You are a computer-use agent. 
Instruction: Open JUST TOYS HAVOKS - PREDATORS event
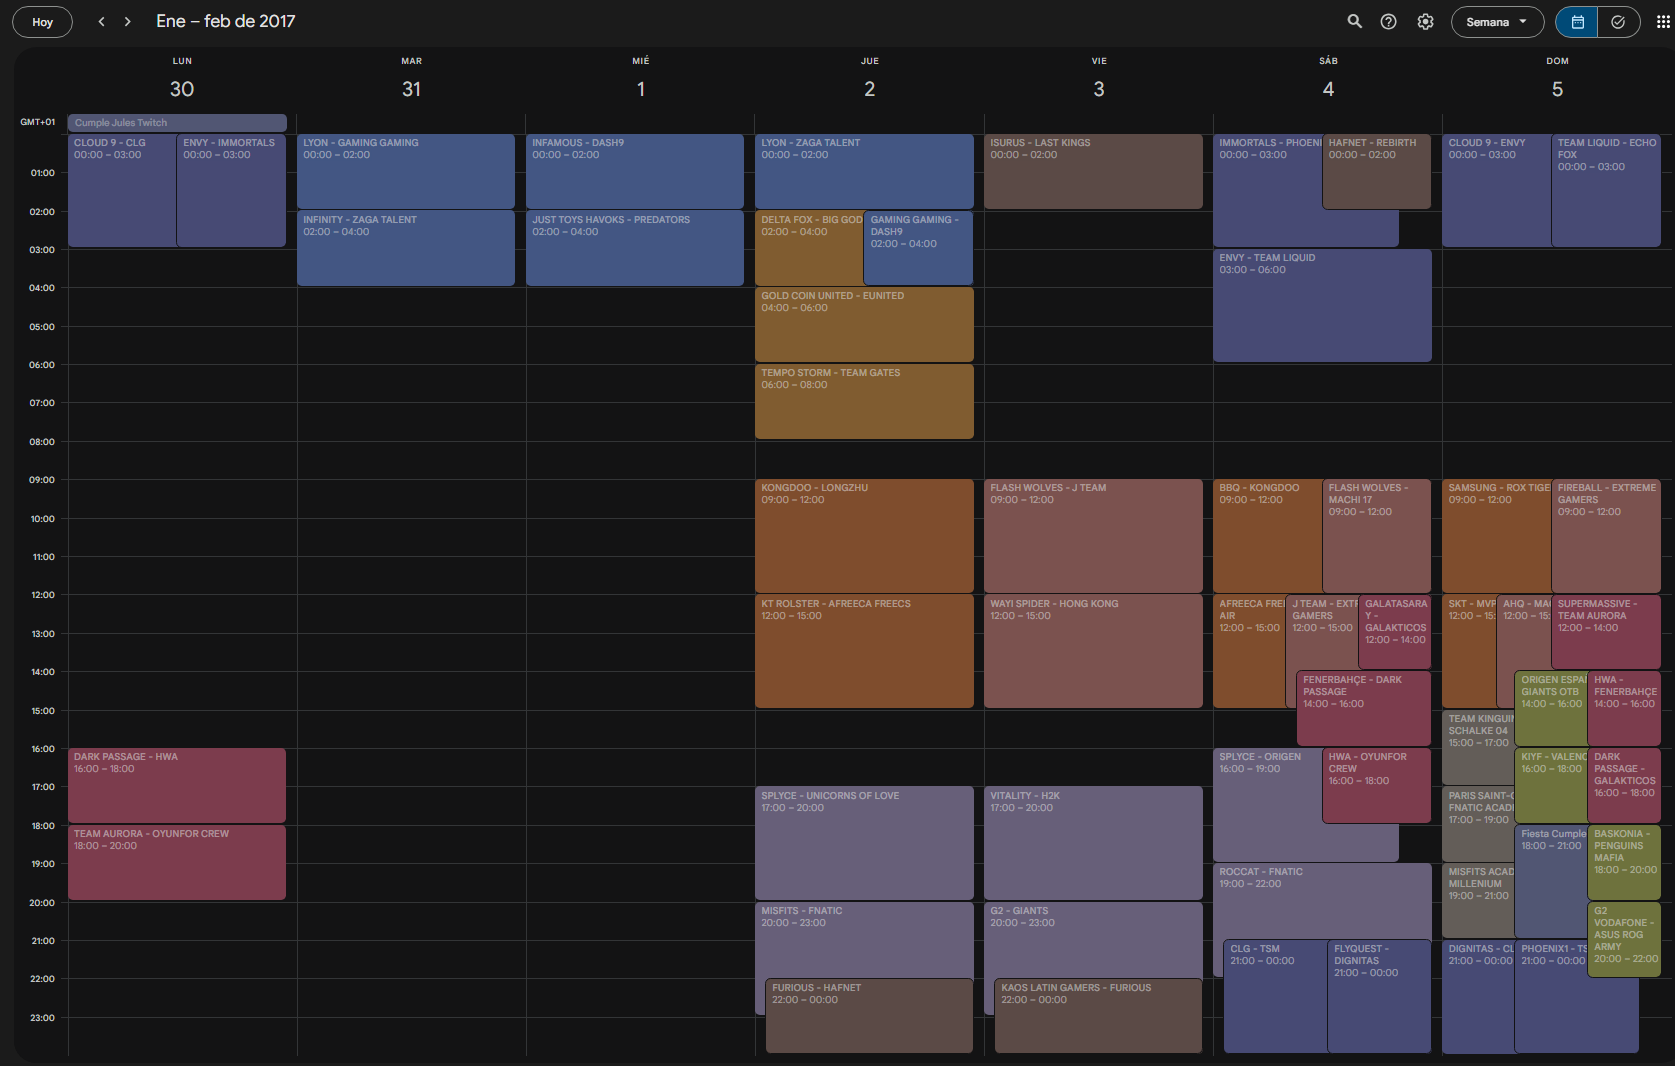pyautogui.click(x=635, y=248)
